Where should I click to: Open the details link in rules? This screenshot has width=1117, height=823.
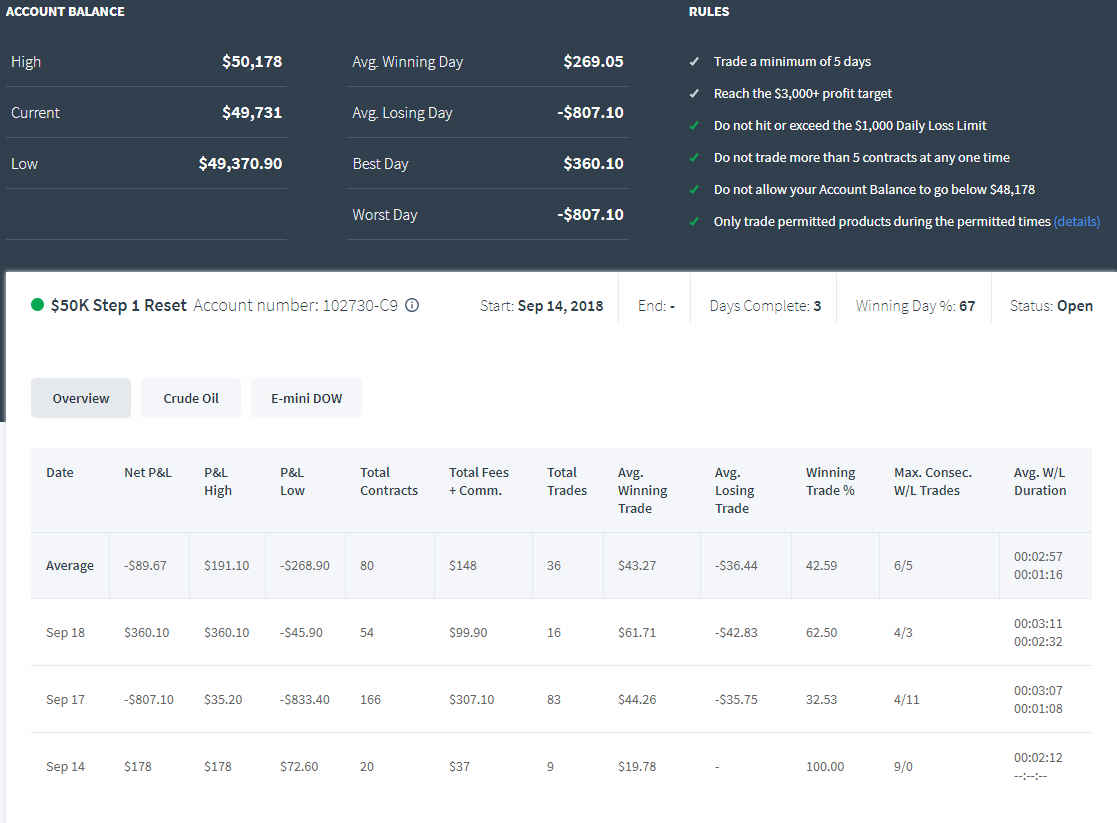click(x=1076, y=222)
